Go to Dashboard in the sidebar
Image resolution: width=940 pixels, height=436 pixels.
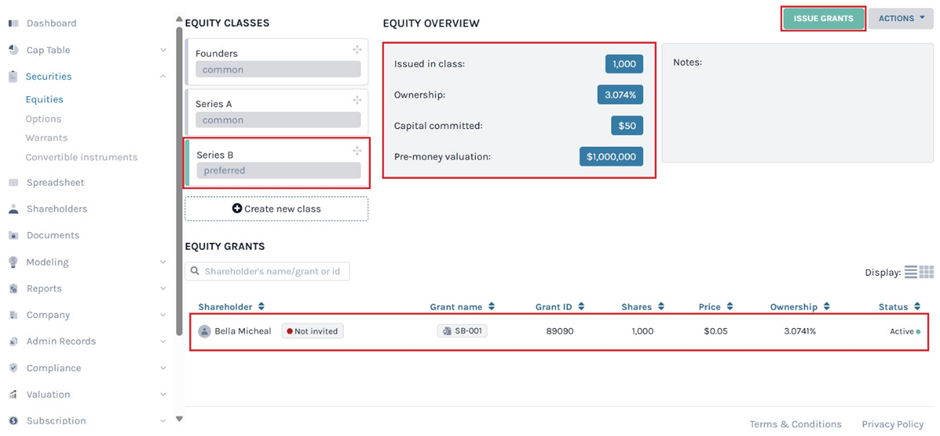click(x=52, y=23)
